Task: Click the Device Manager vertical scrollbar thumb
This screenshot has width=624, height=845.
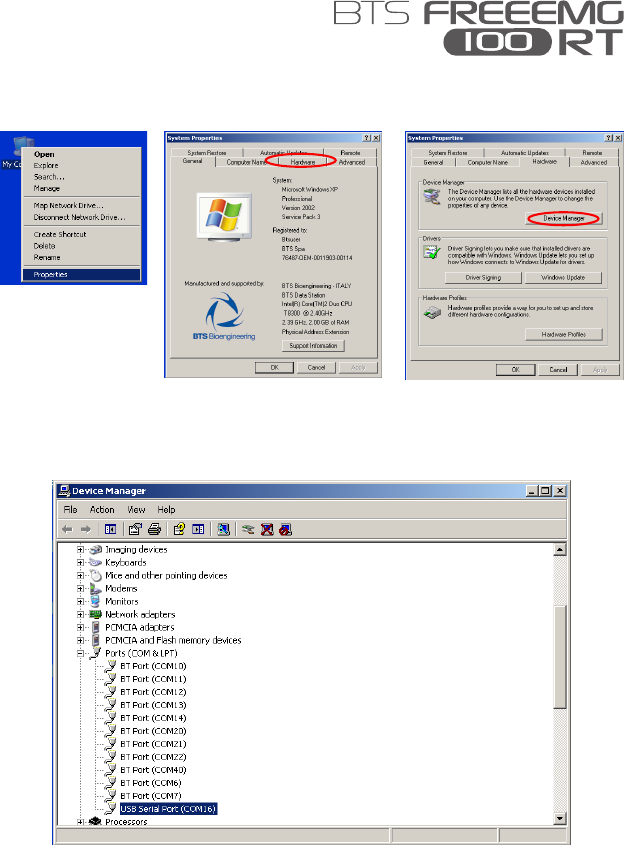Action: tap(560, 656)
